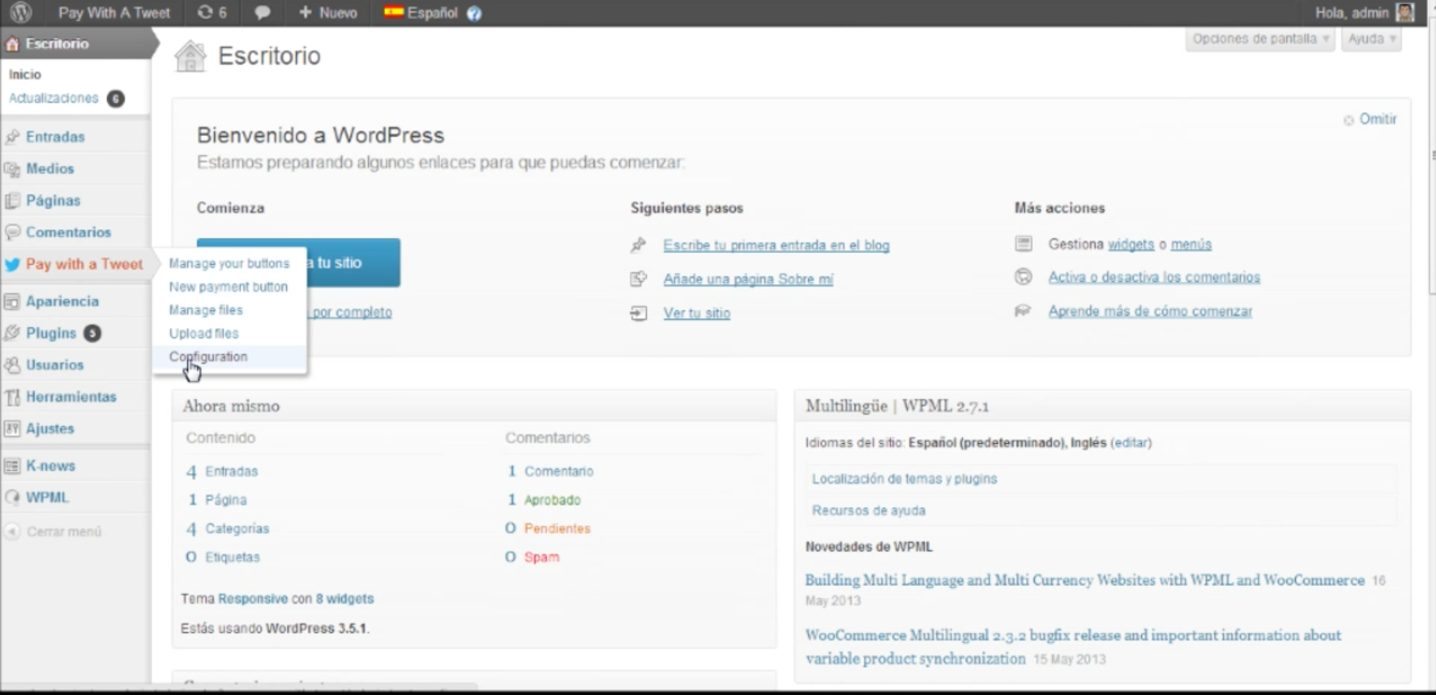Select the Spanish flag icon

[x=394, y=13]
